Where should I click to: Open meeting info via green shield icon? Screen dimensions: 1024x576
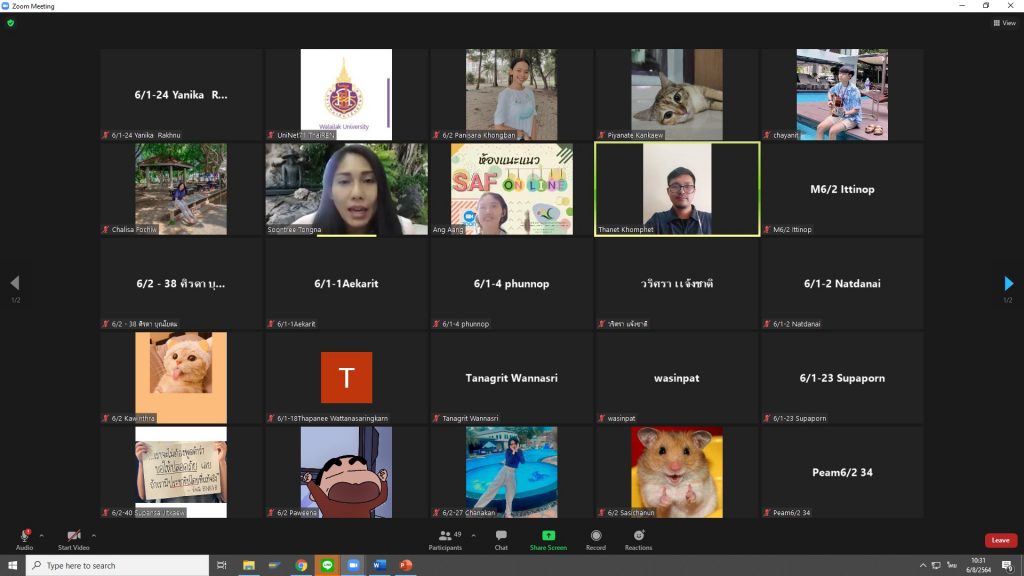9,22
